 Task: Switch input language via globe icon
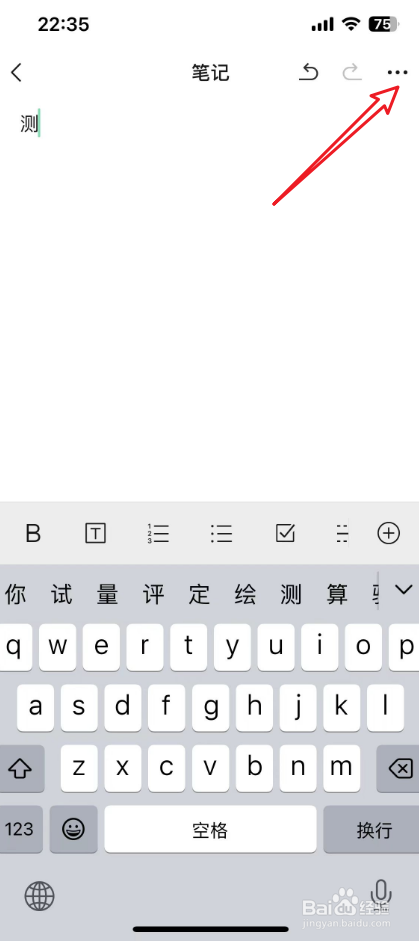pos(40,897)
